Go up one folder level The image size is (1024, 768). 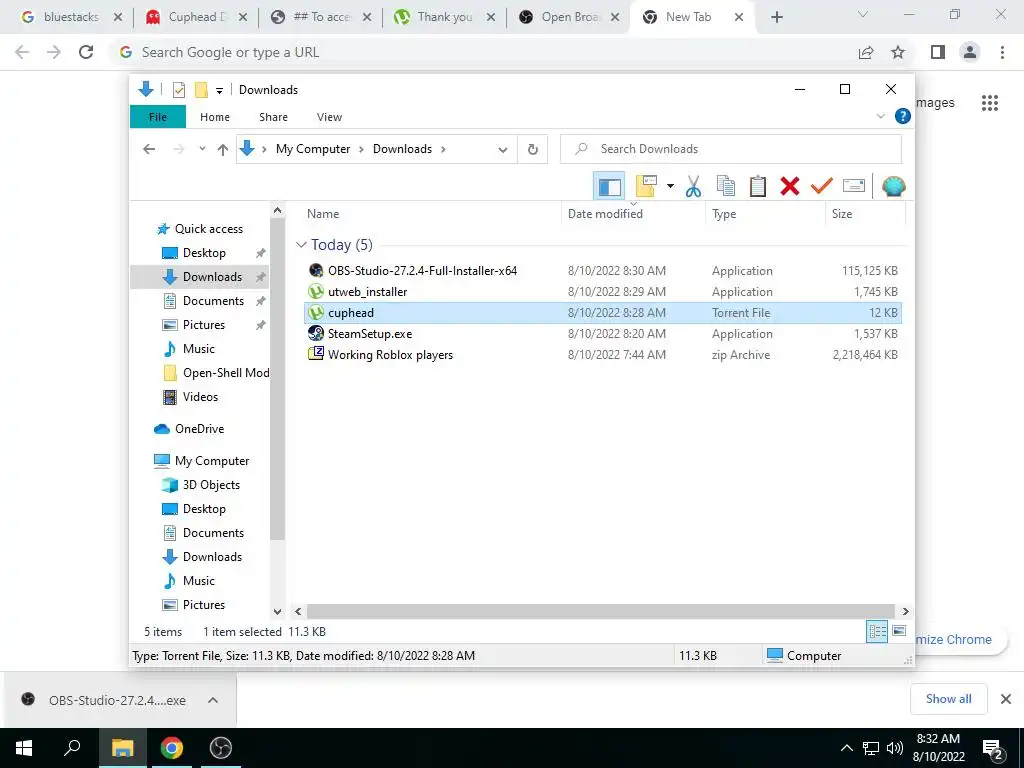click(x=223, y=150)
